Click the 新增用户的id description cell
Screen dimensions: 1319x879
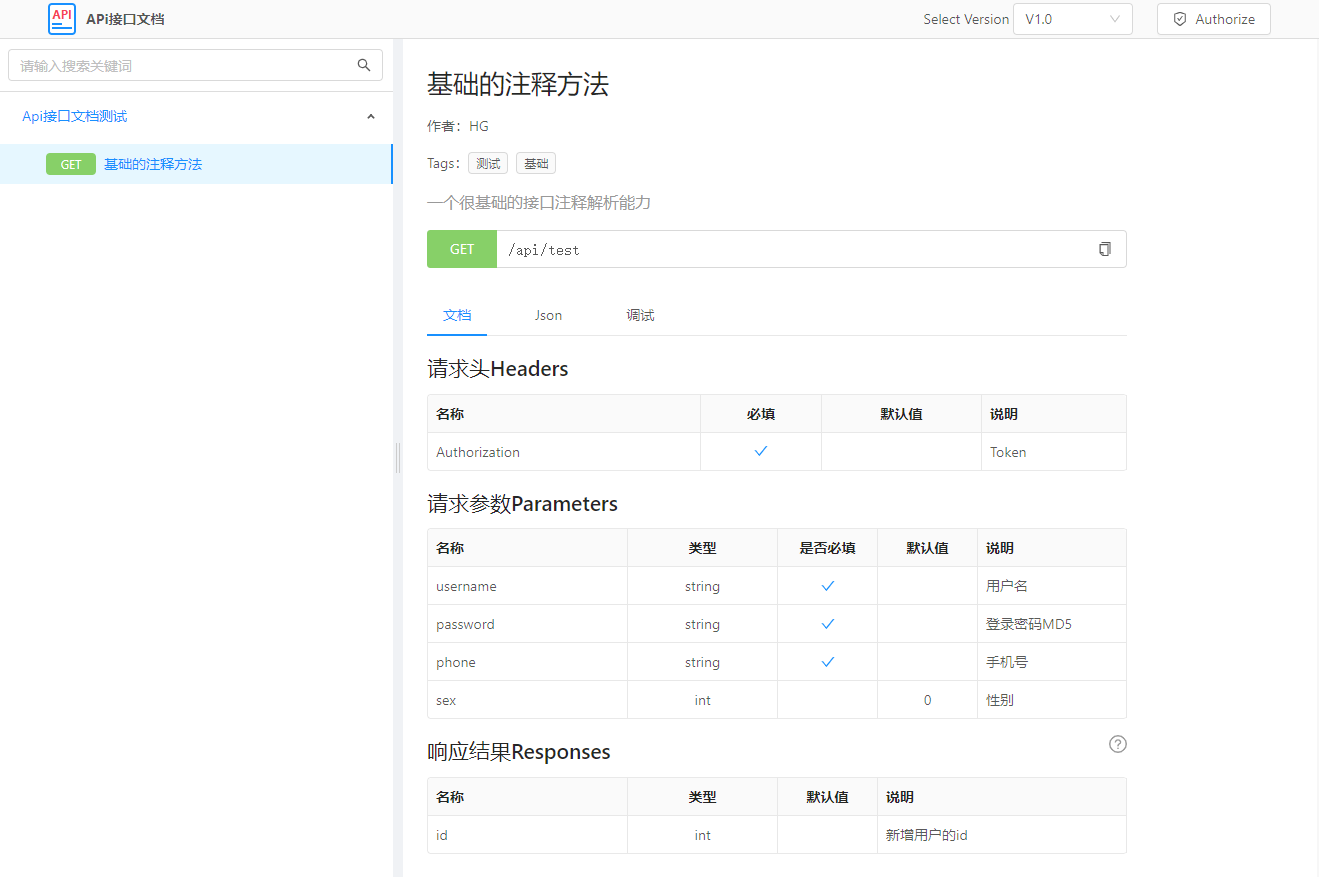point(1002,835)
